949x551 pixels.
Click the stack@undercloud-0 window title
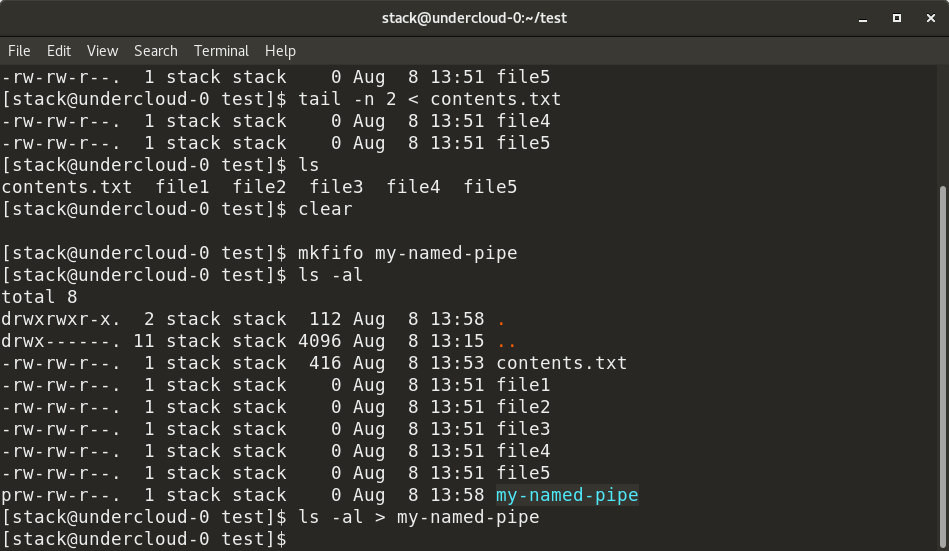click(x=474, y=18)
